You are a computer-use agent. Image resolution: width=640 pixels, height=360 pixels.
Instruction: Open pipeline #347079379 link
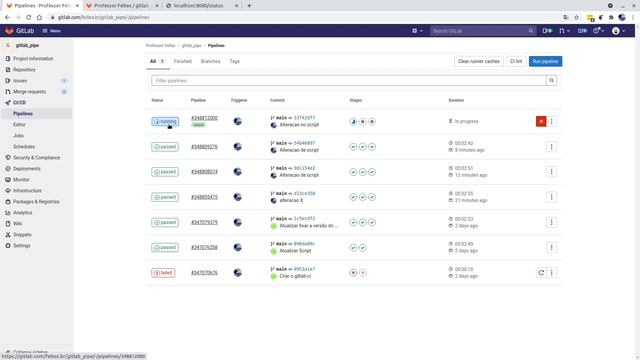(x=204, y=222)
